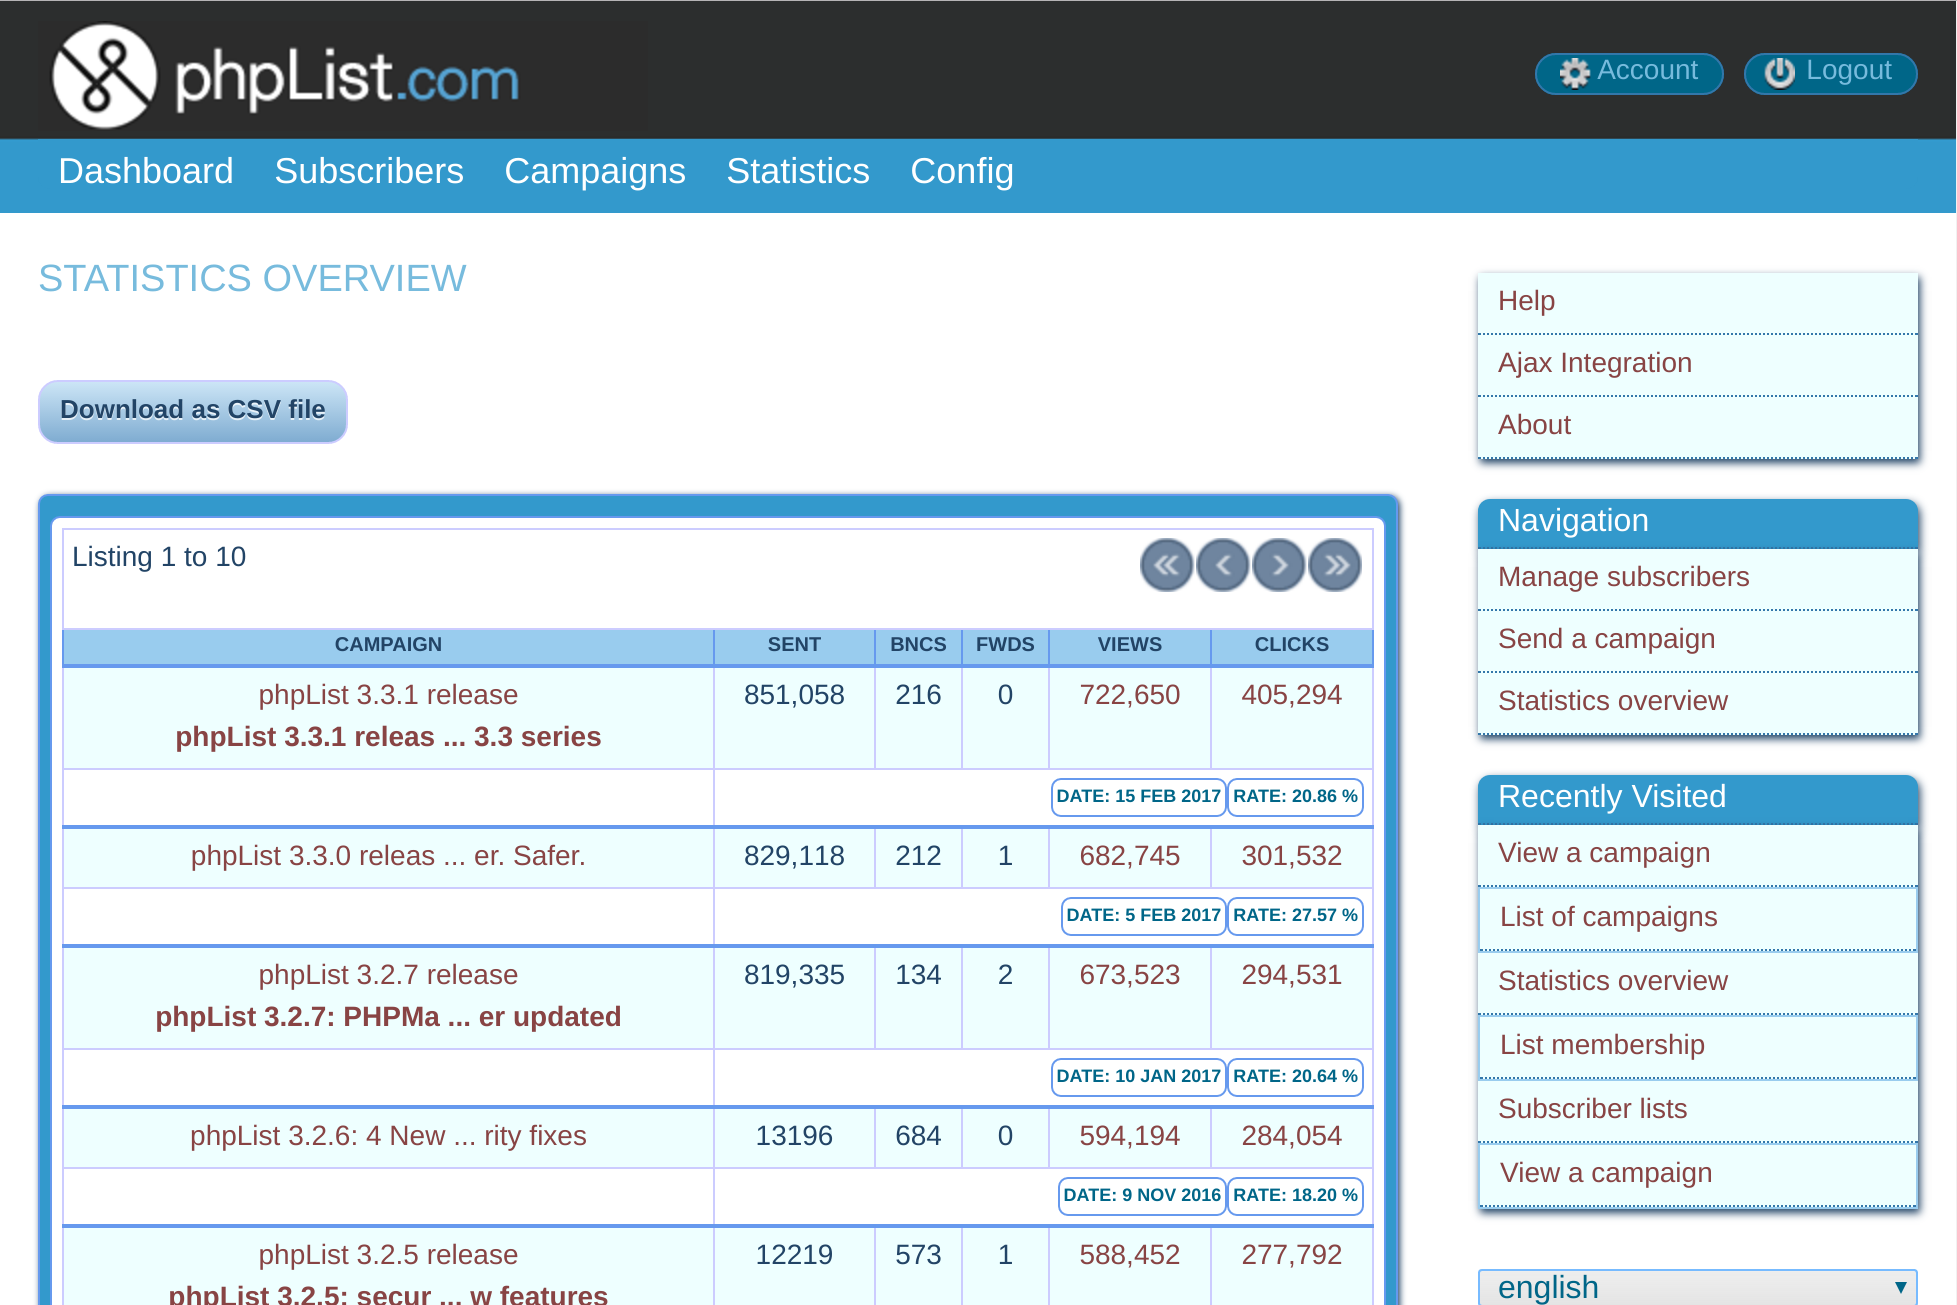Click sent value 851,058

pyautogui.click(x=794, y=695)
